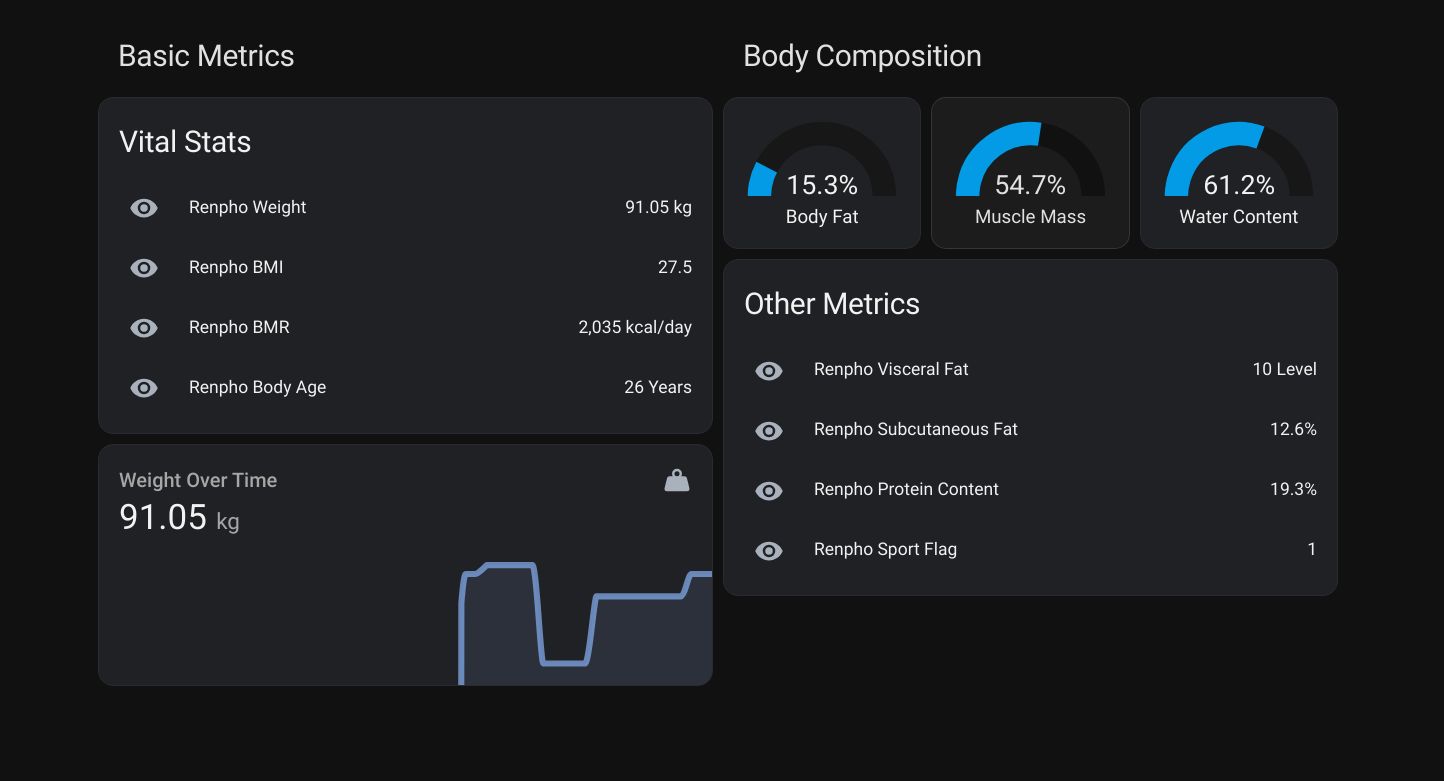Select the Vital Stats card header
Image resolution: width=1444 pixels, height=781 pixels.
click(x=185, y=141)
